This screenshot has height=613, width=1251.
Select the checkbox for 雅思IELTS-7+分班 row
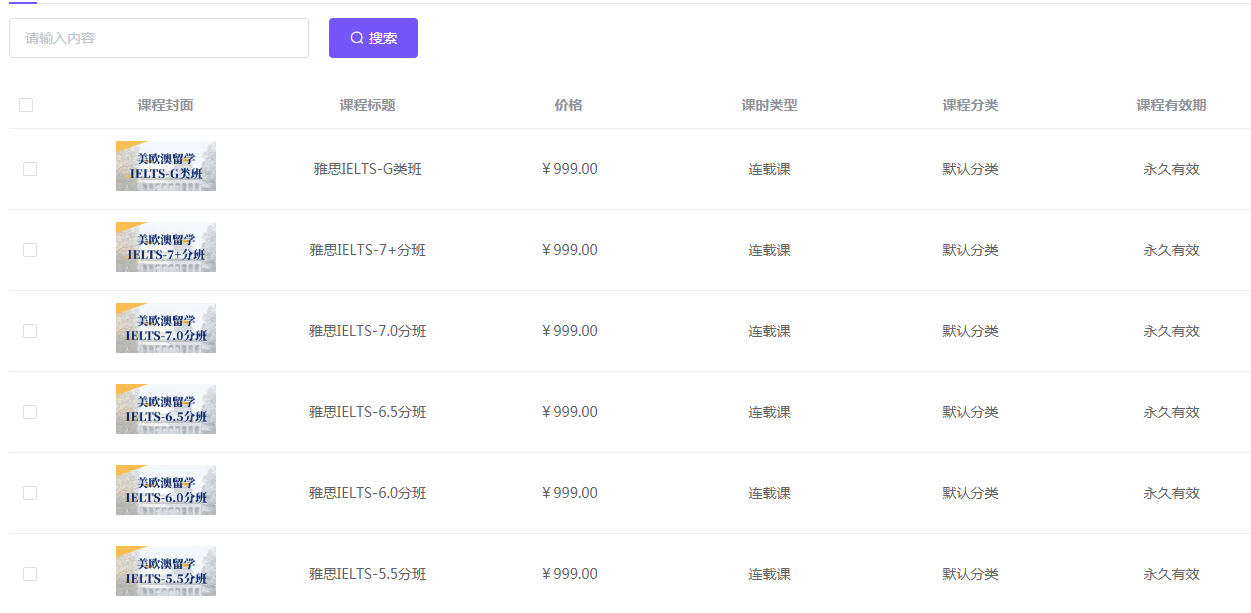[x=30, y=250]
